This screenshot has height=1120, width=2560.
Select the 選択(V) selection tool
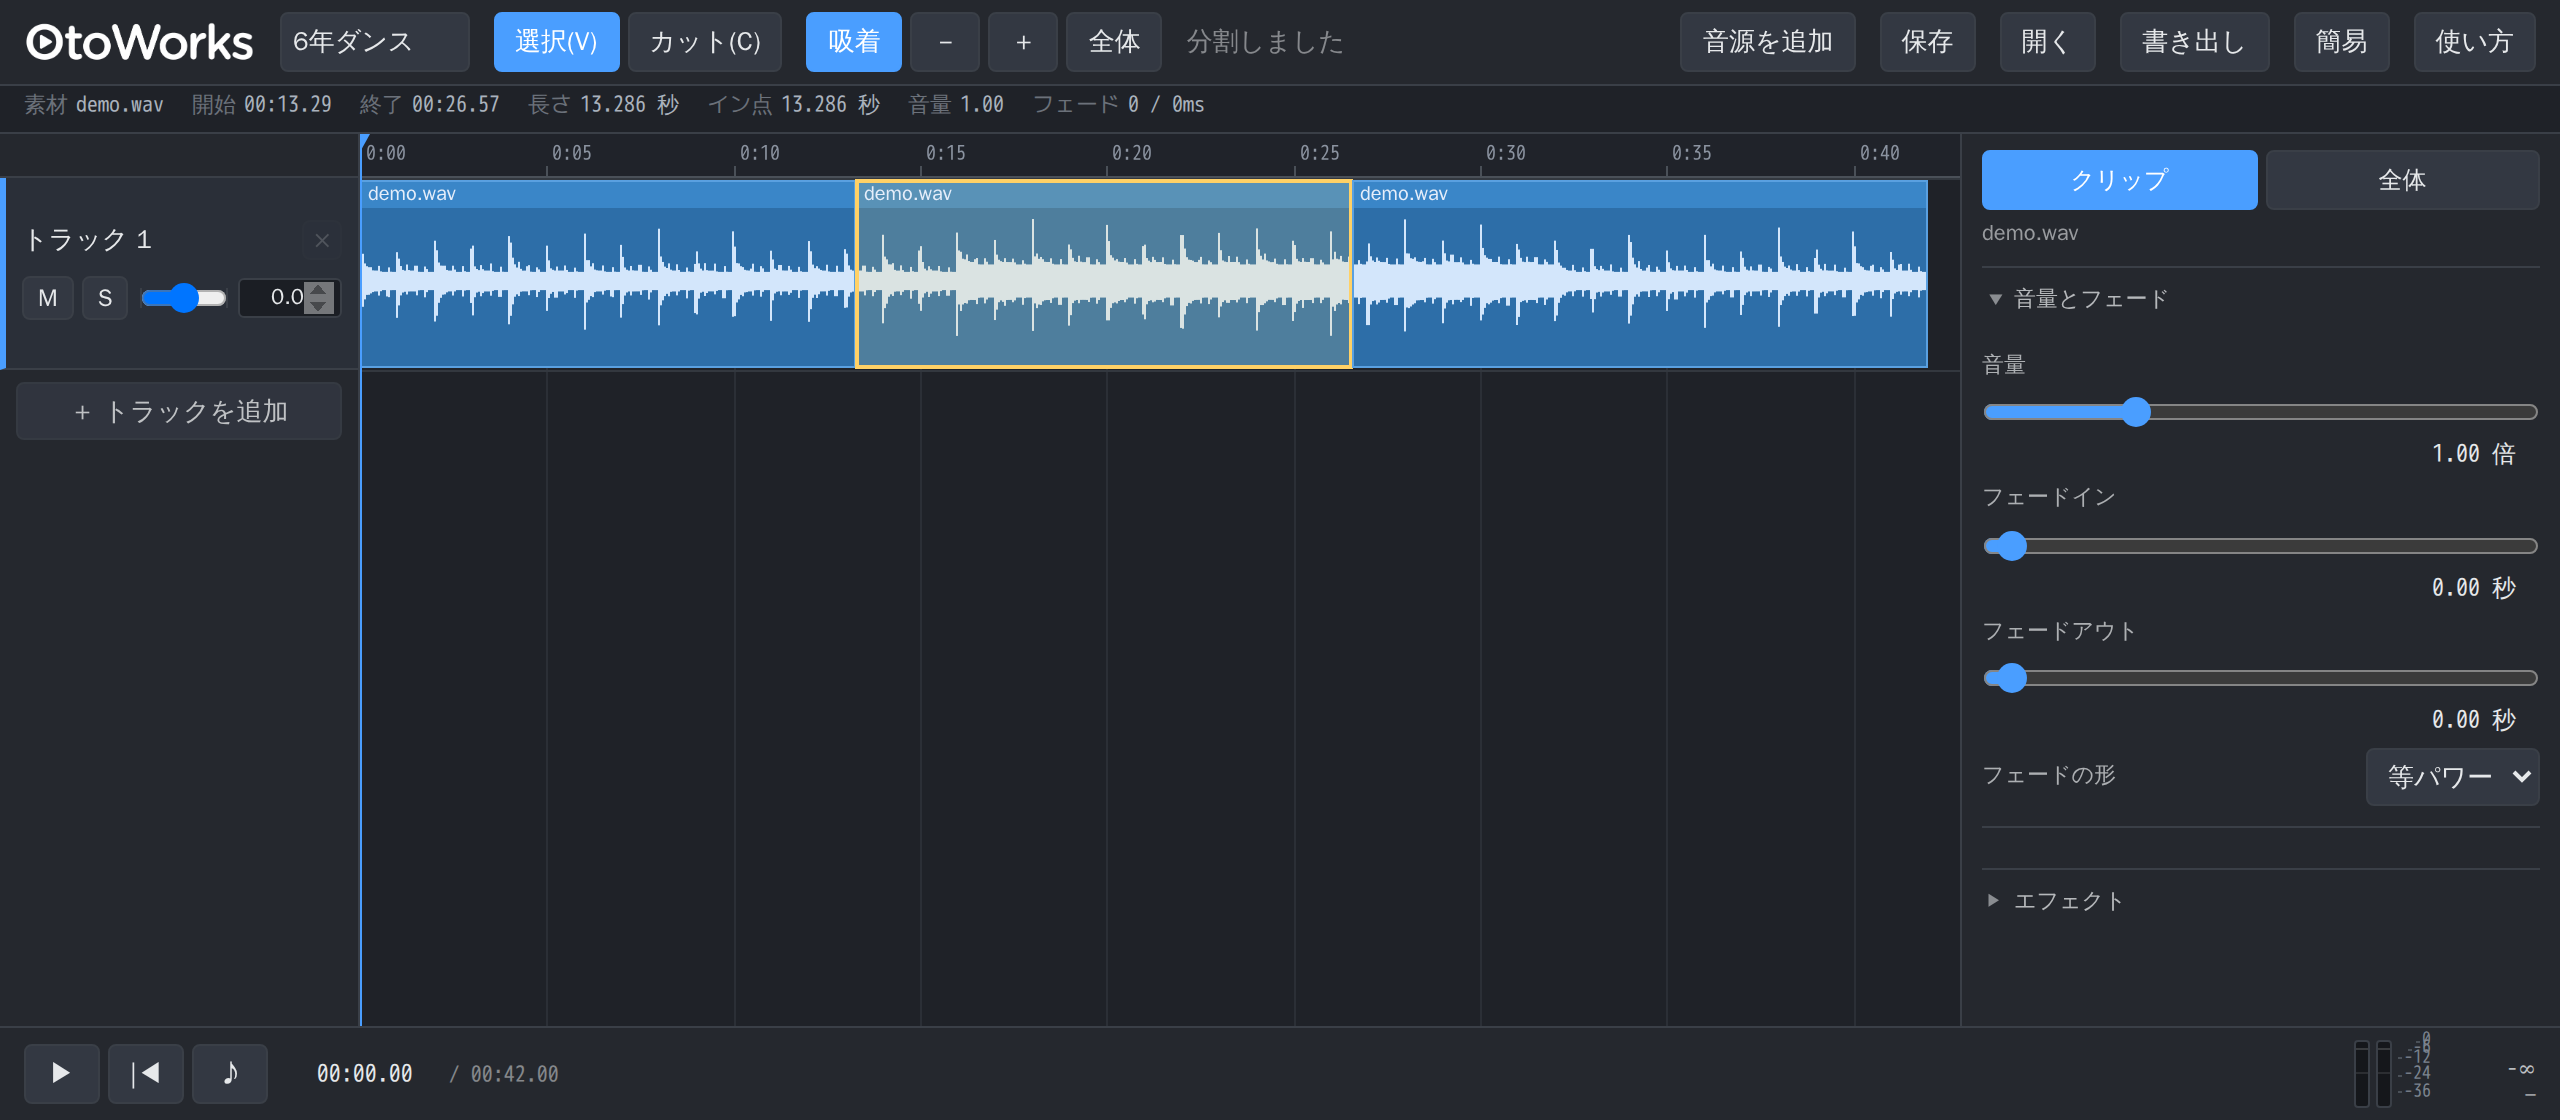point(556,42)
